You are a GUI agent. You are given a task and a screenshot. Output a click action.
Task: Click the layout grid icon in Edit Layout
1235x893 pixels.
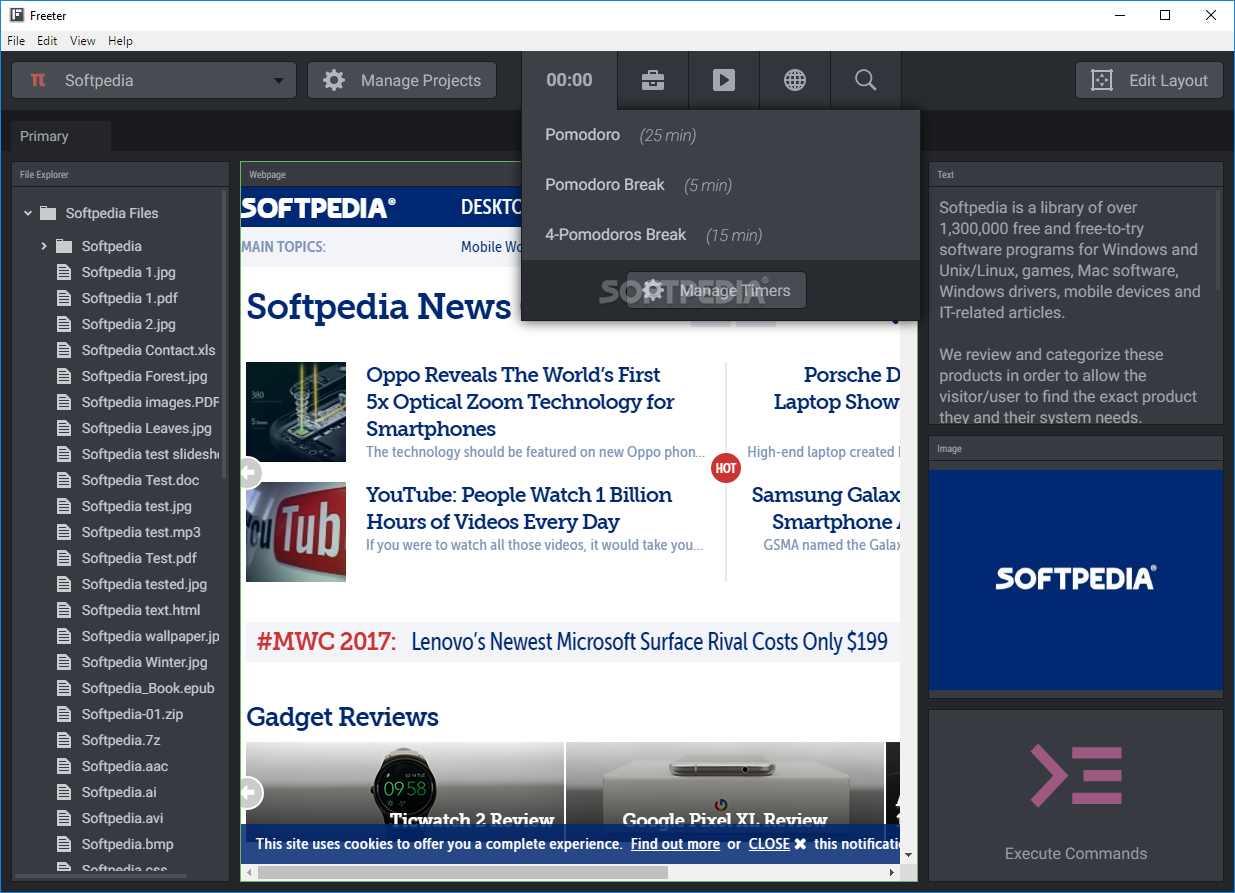[x=1102, y=81]
